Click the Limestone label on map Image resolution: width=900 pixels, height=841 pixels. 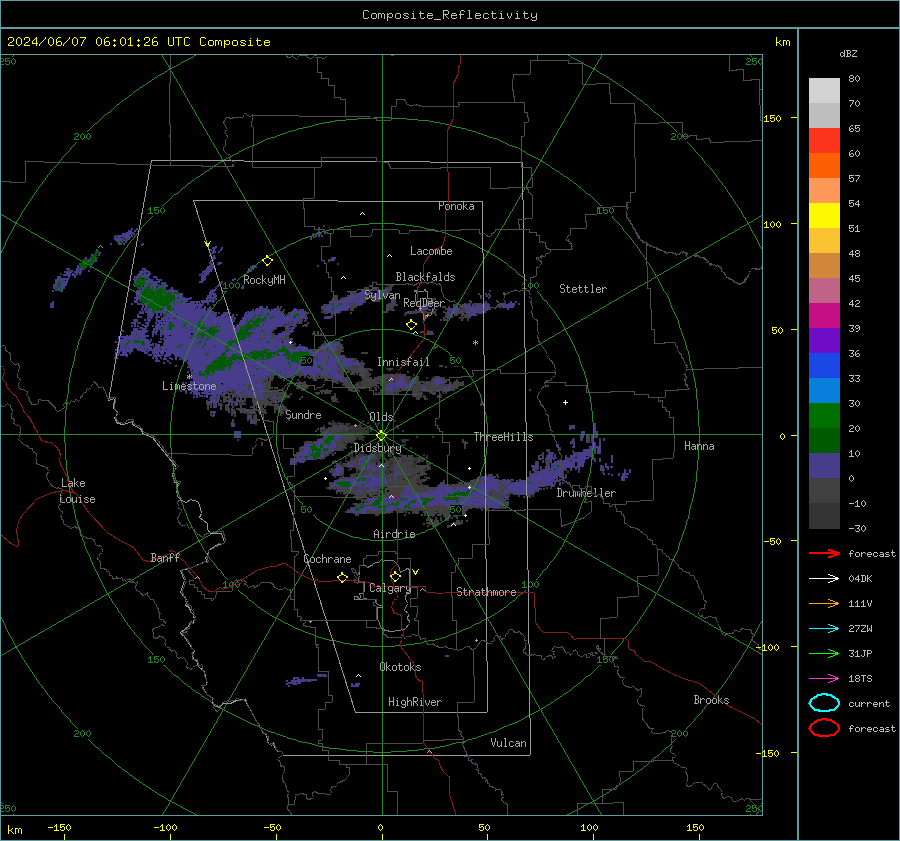tap(189, 386)
